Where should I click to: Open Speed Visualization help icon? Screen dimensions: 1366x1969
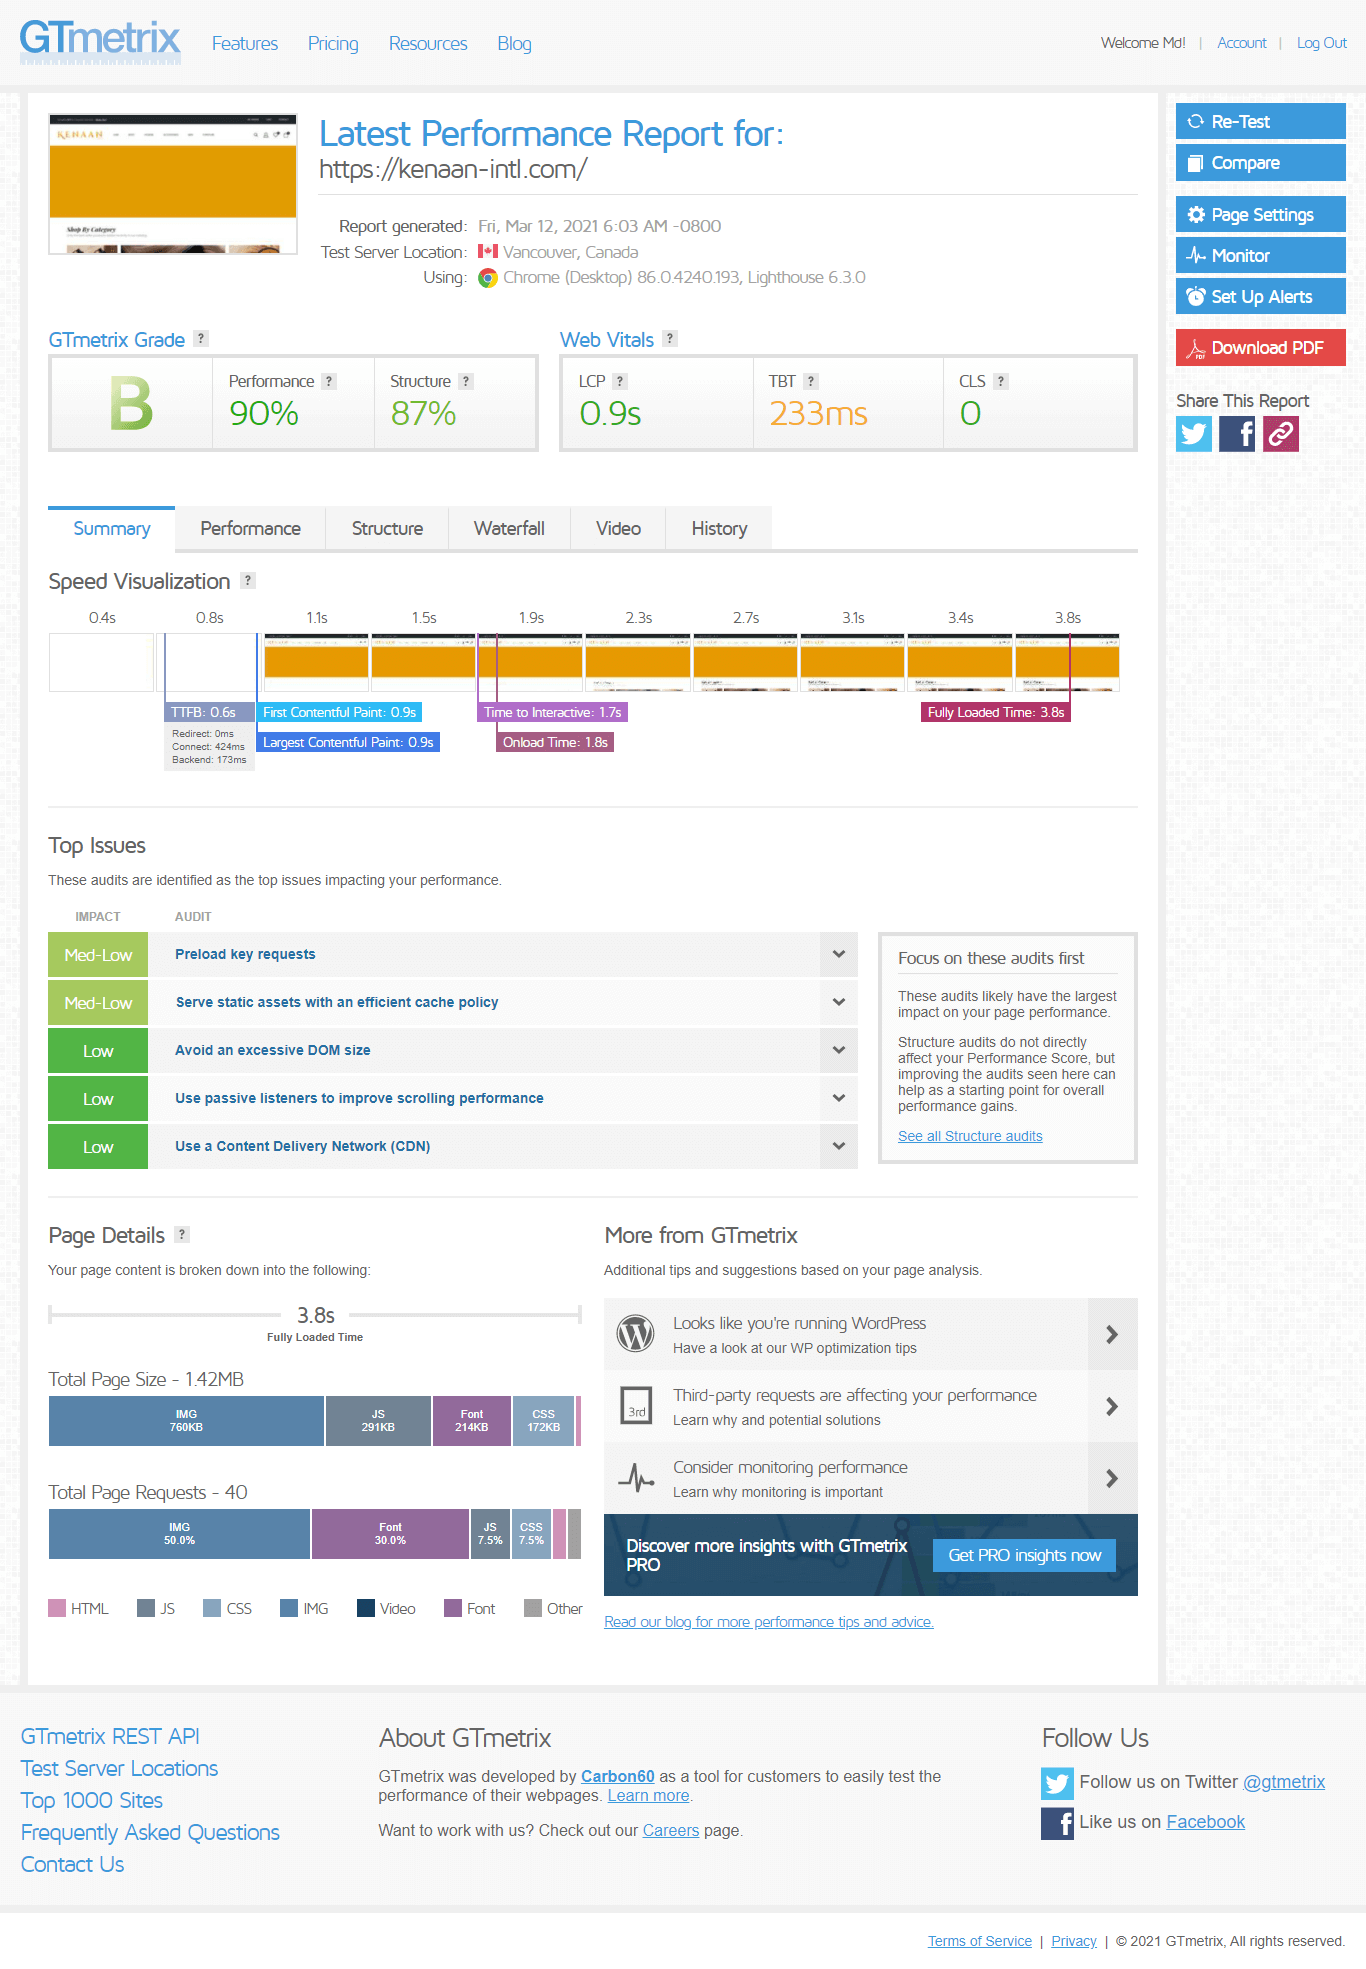[x=248, y=580]
